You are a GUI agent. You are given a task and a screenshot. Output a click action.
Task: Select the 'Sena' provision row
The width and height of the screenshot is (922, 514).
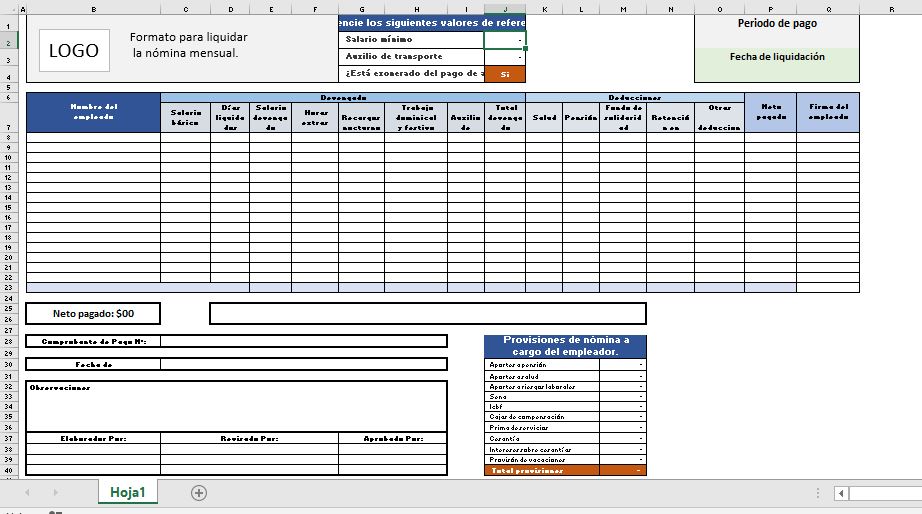tap(565, 397)
